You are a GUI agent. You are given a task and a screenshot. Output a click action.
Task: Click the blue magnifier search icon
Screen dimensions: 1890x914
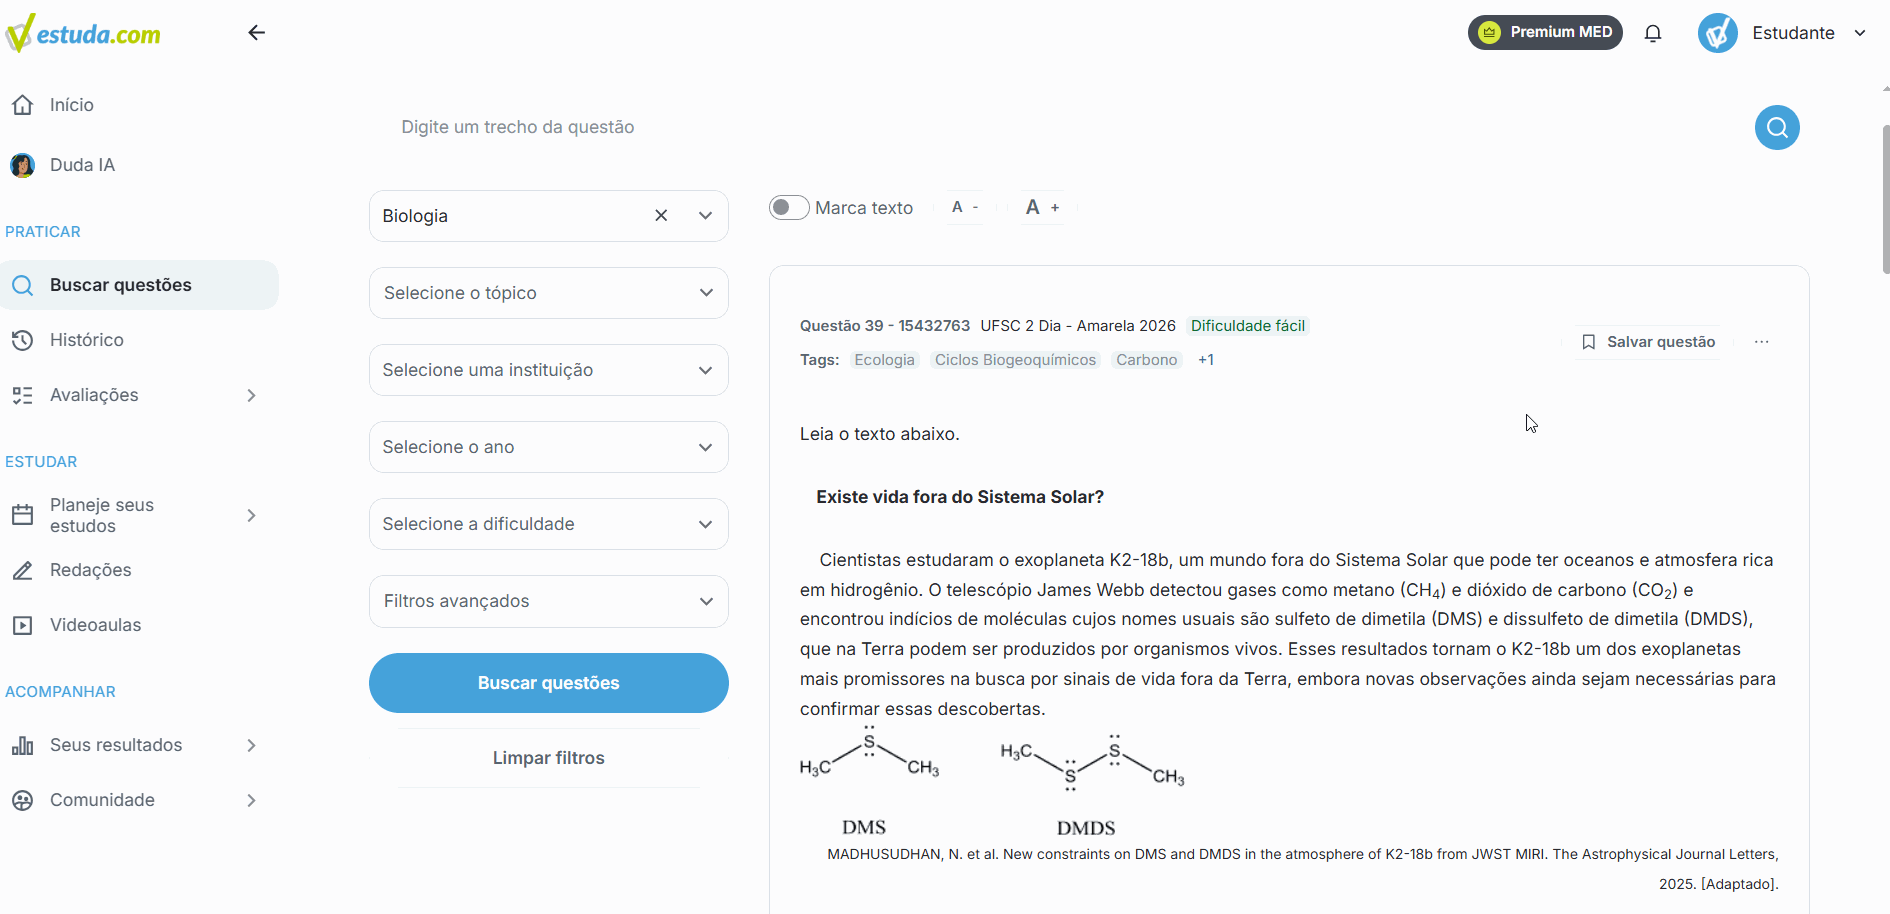point(1777,127)
